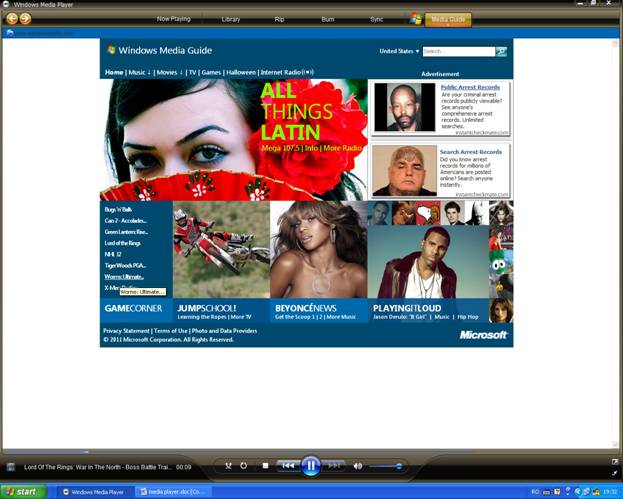Screen dimensions: 623x499
Task: Click the Mega 107.5 radio link
Action: pos(281,148)
